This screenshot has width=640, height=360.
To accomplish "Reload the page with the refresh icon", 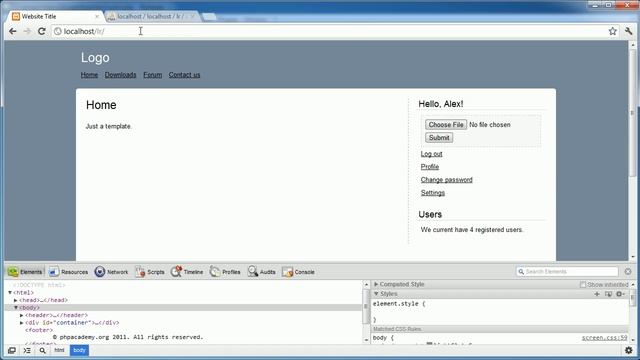I will (42, 31).
